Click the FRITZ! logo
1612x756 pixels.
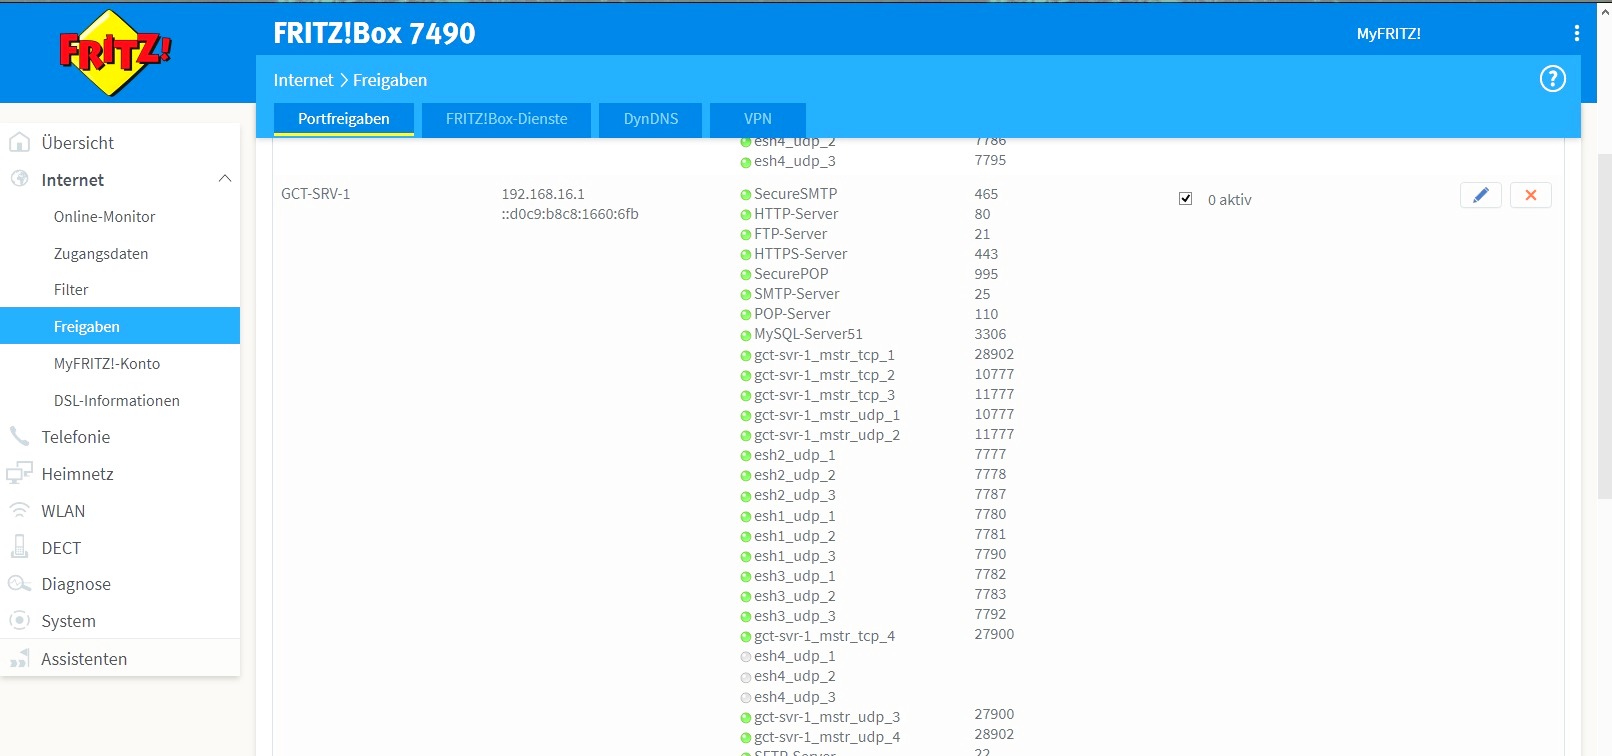[115, 52]
